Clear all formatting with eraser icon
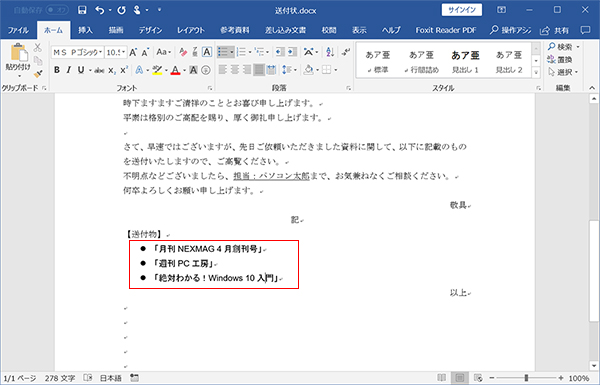Viewport: 600px width, 385px height. tap(183, 52)
